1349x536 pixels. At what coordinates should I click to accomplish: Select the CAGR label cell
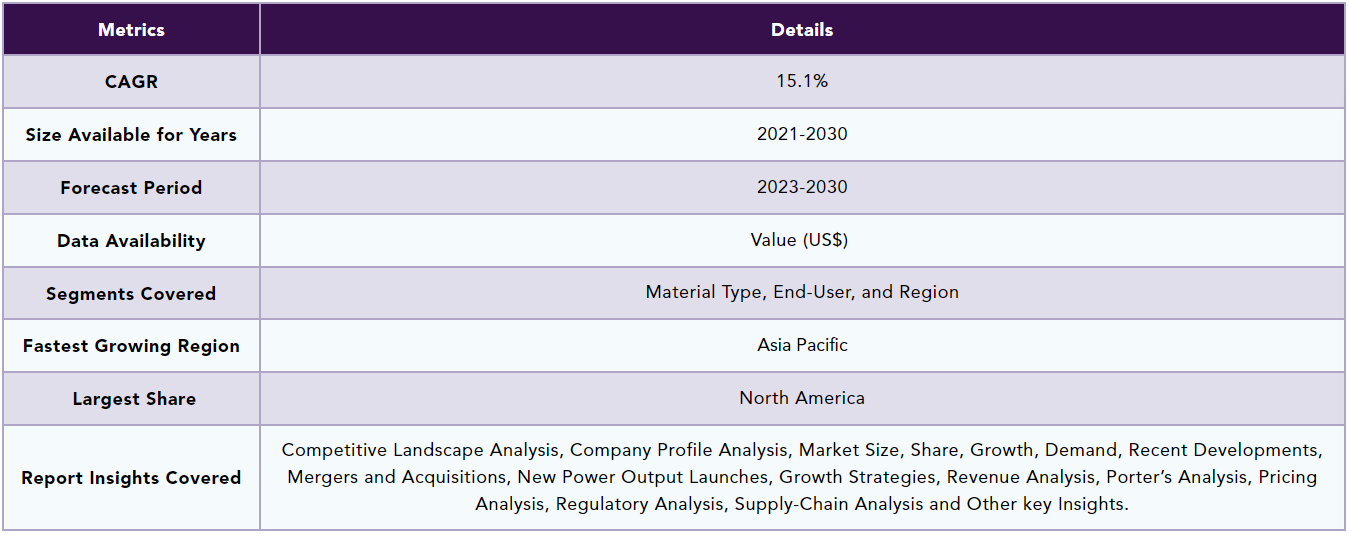pyautogui.click(x=131, y=82)
